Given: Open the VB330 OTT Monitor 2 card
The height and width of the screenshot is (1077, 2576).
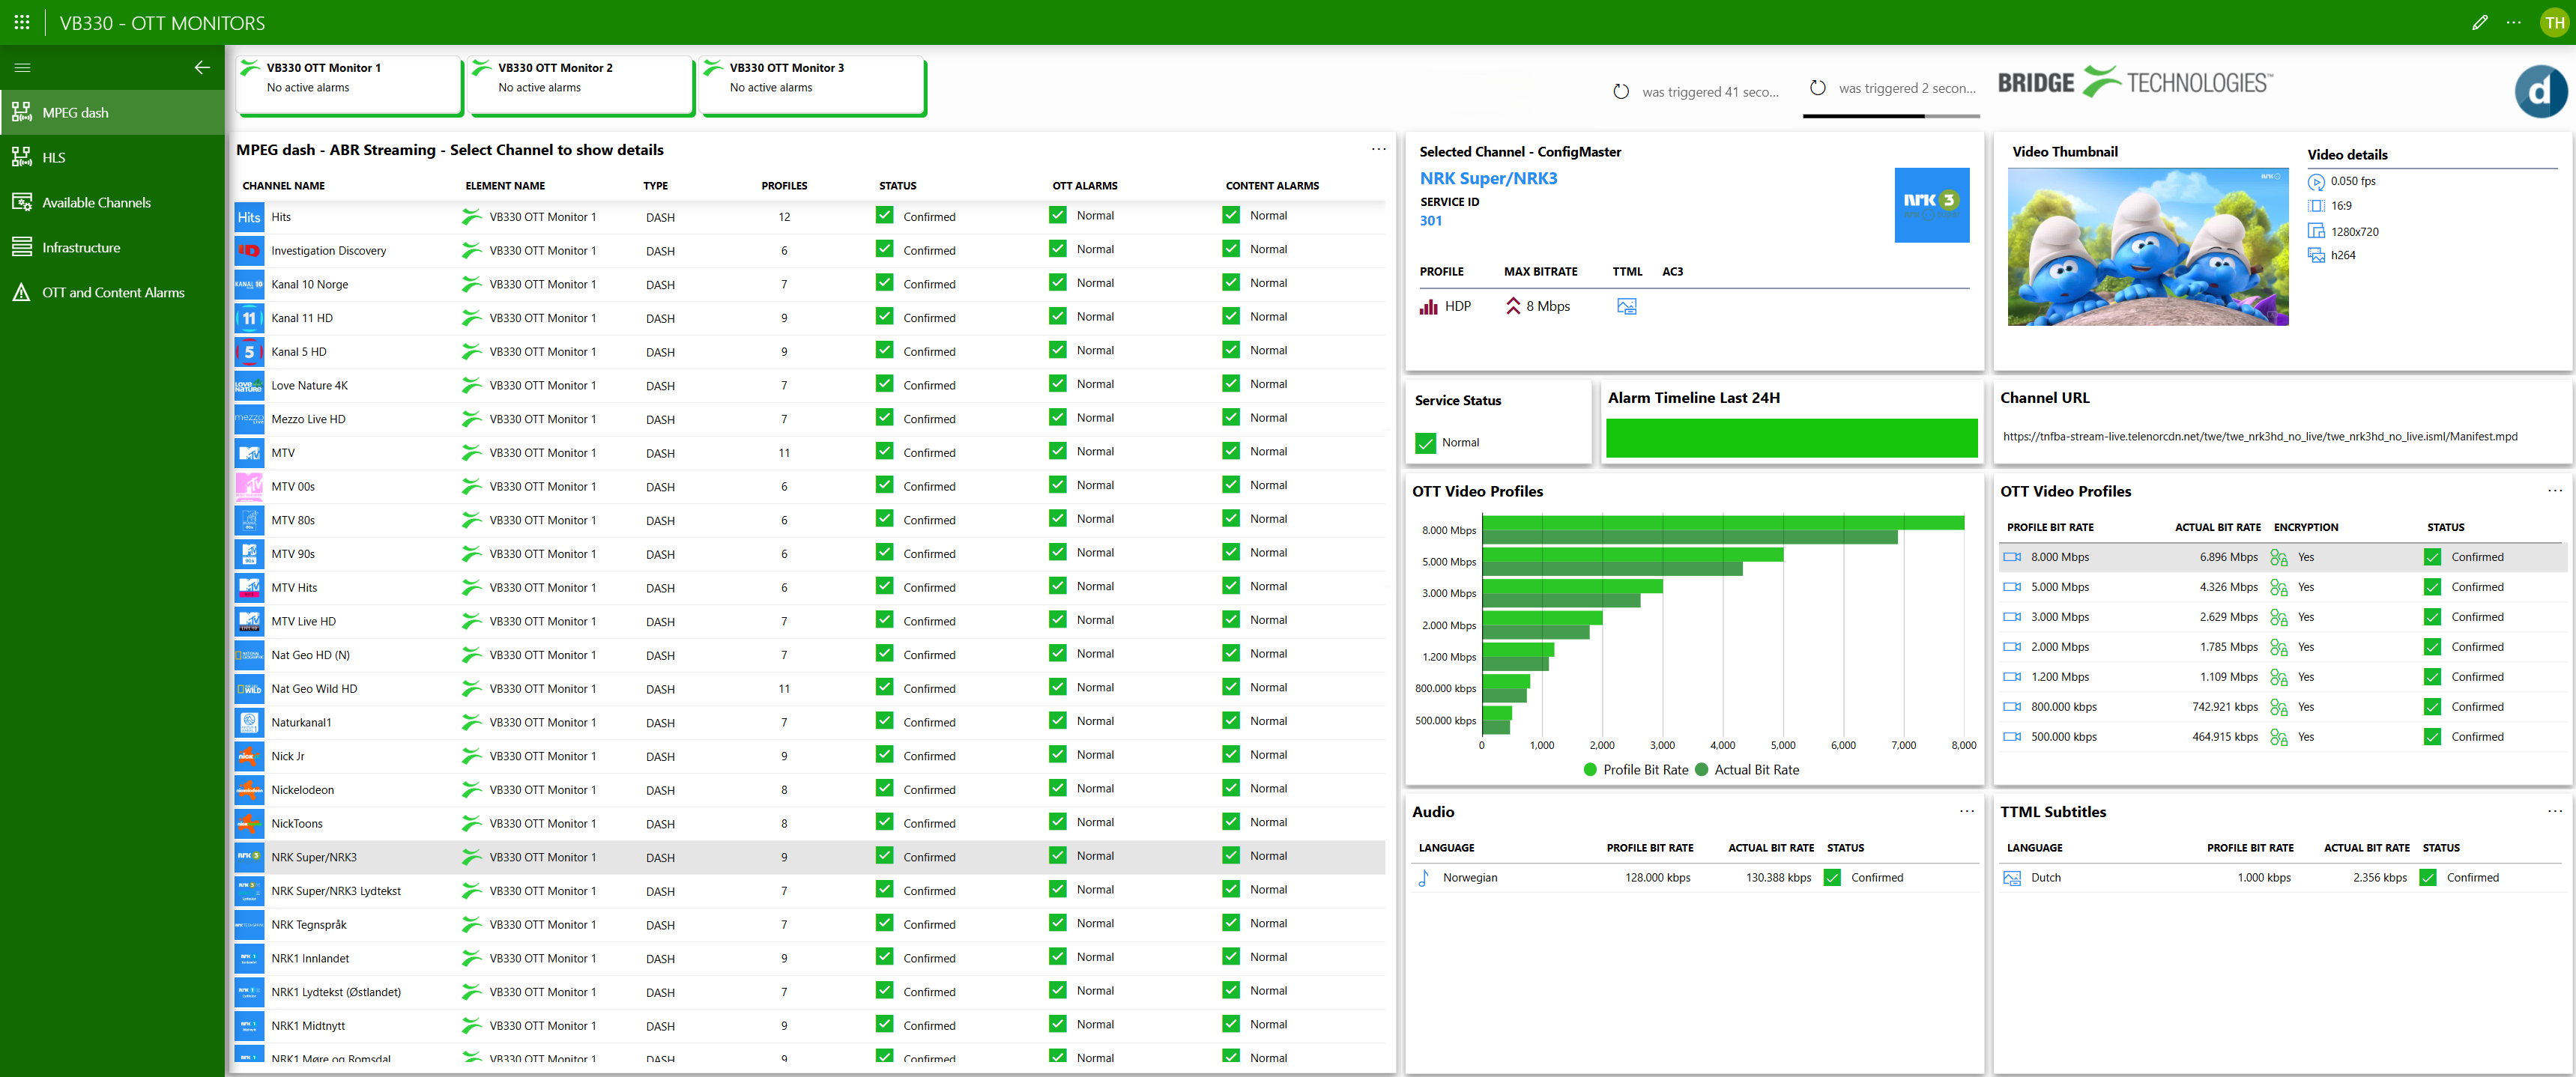Looking at the screenshot, I should [x=581, y=85].
